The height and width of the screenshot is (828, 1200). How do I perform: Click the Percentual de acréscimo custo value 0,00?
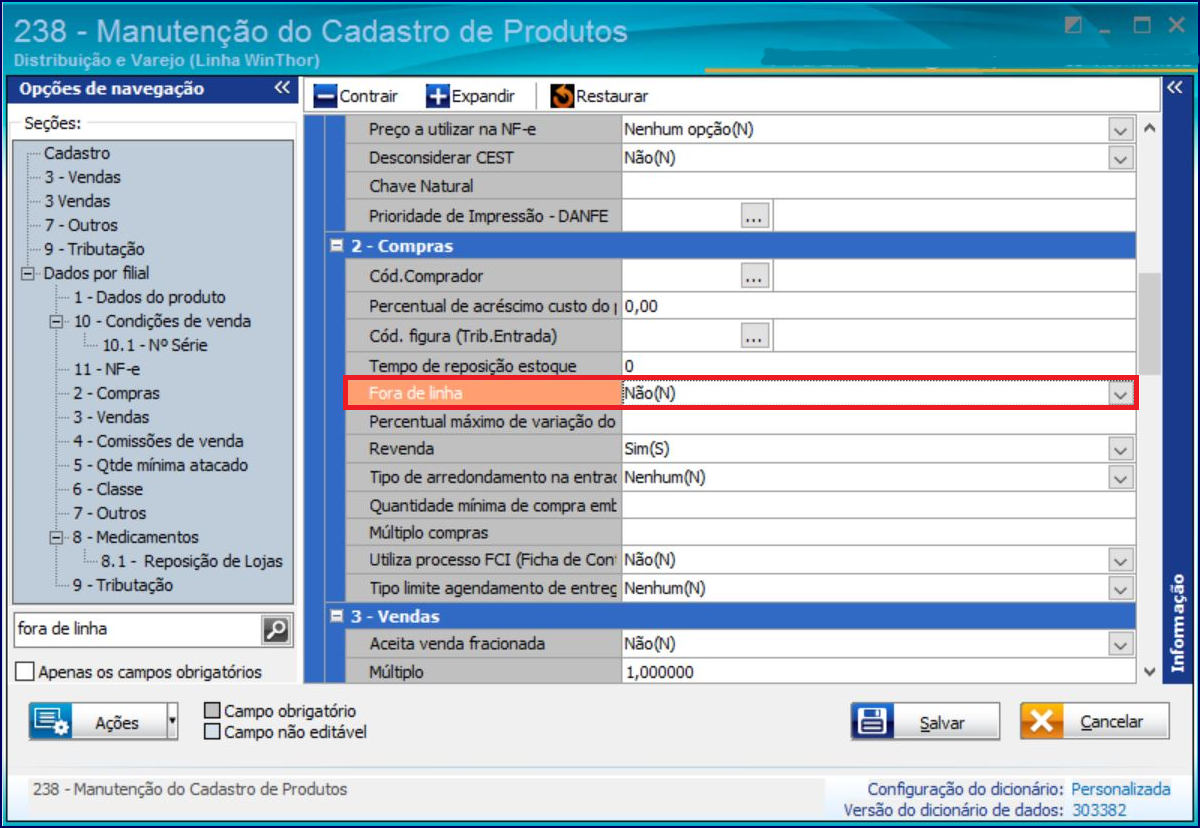coord(641,306)
